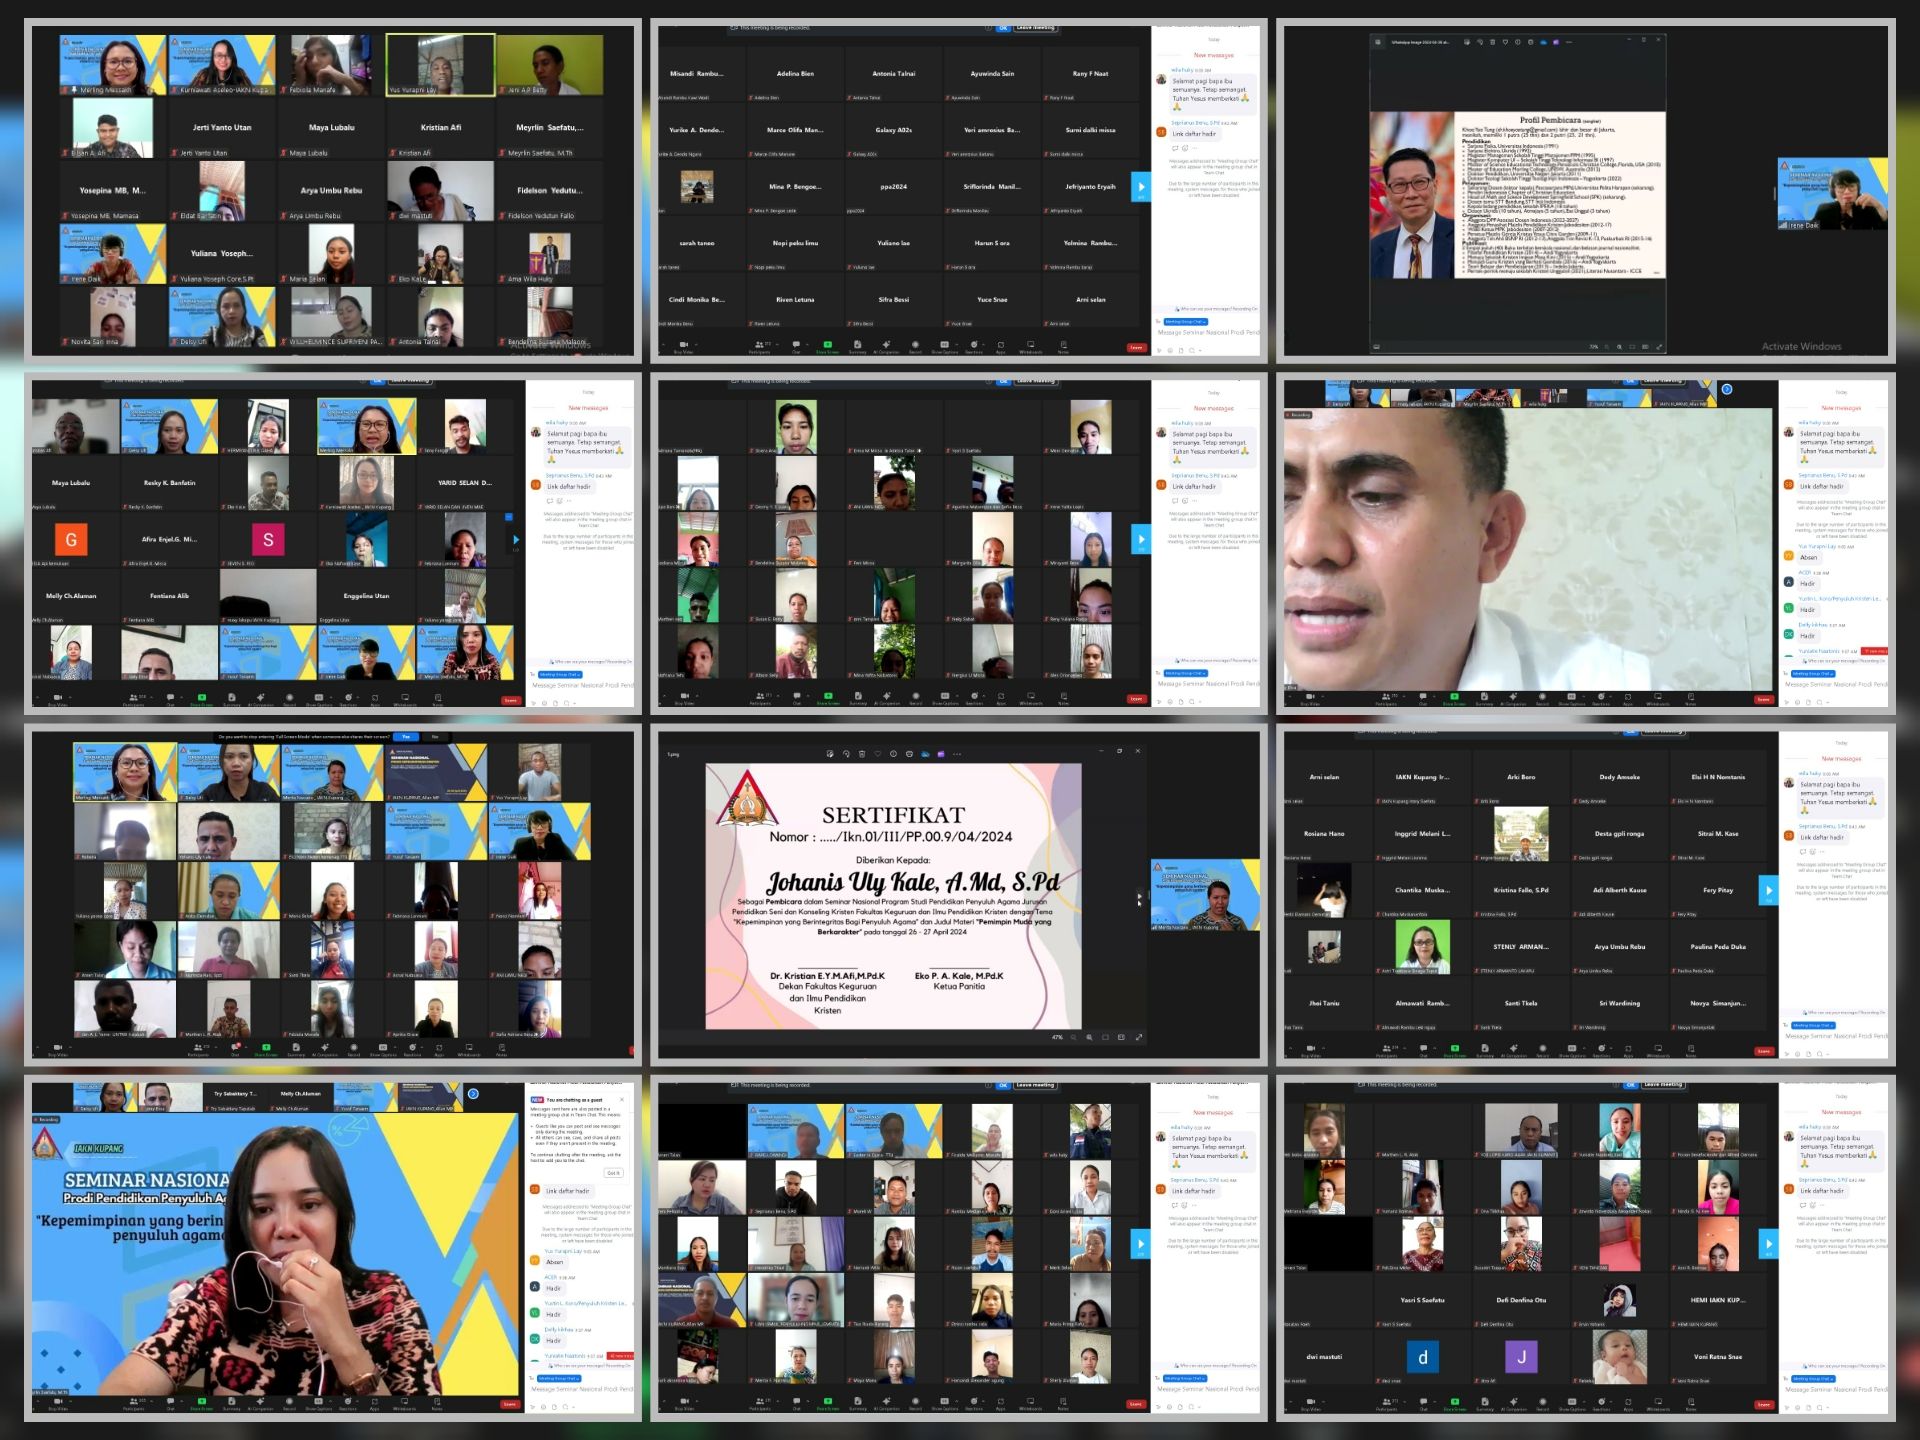Toggle the favorite heart above the Sertifikat image
The image size is (1920, 1440).
(877, 754)
